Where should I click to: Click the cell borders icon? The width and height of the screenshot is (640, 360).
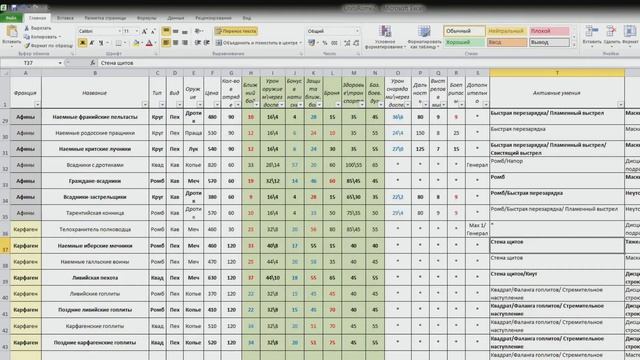(118, 43)
